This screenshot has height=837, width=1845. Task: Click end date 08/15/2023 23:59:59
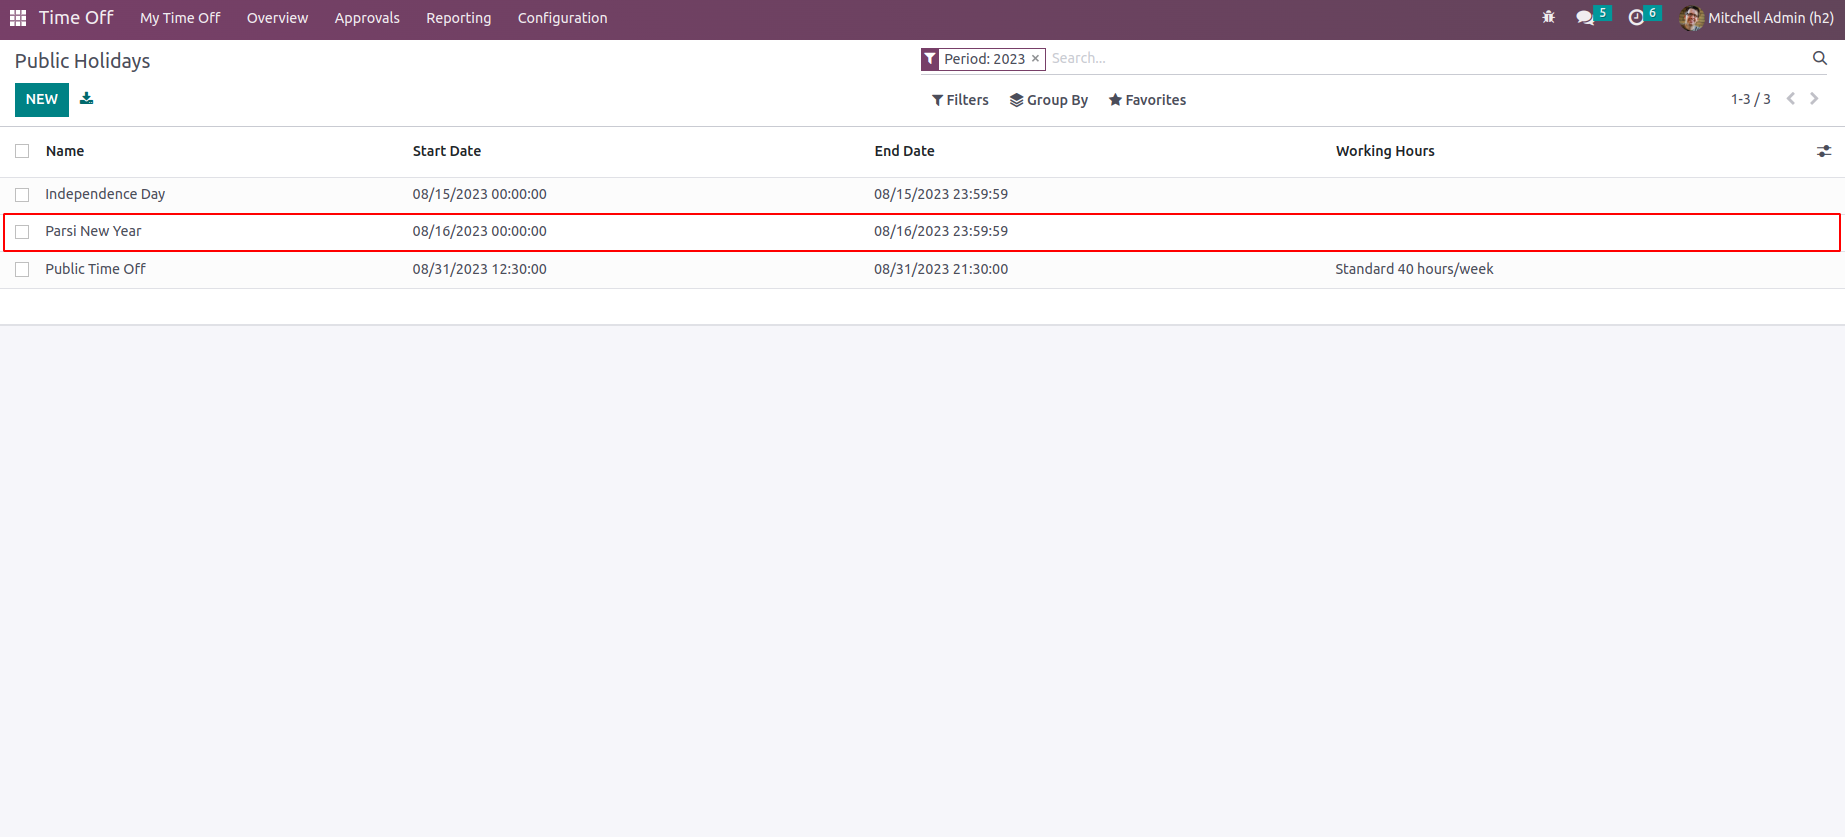pyautogui.click(x=941, y=194)
